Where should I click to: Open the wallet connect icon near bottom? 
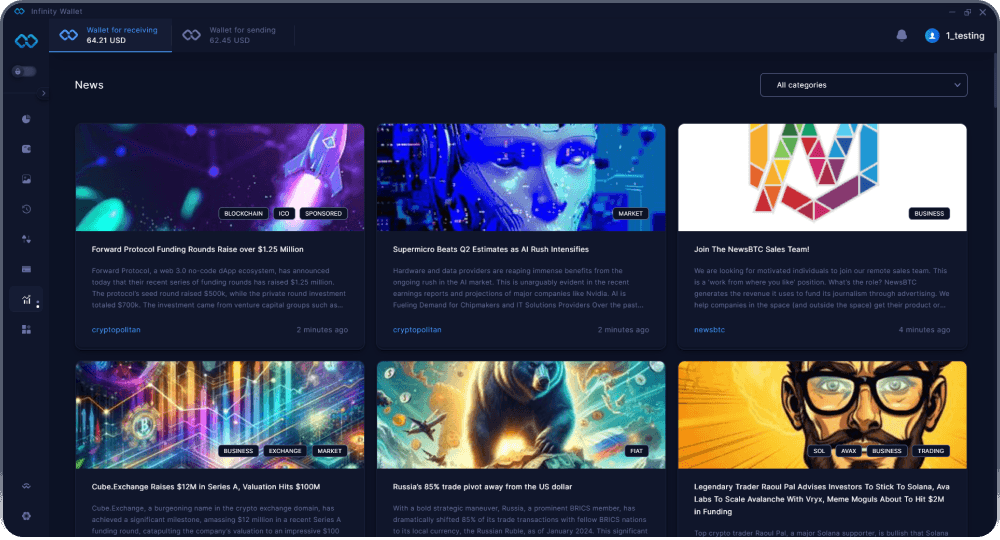click(x=26, y=486)
